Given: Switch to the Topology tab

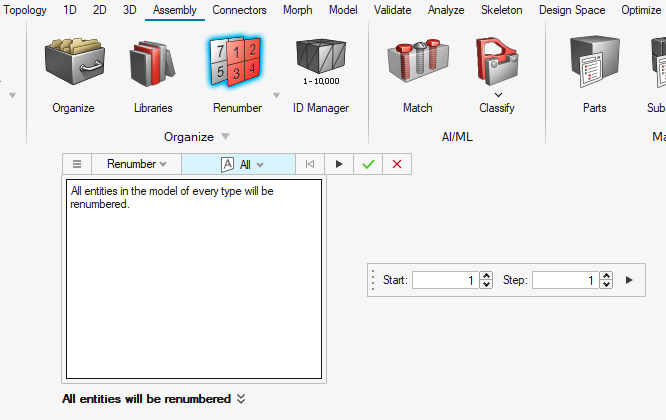Looking at the screenshot, I should [x=25, y=10].
